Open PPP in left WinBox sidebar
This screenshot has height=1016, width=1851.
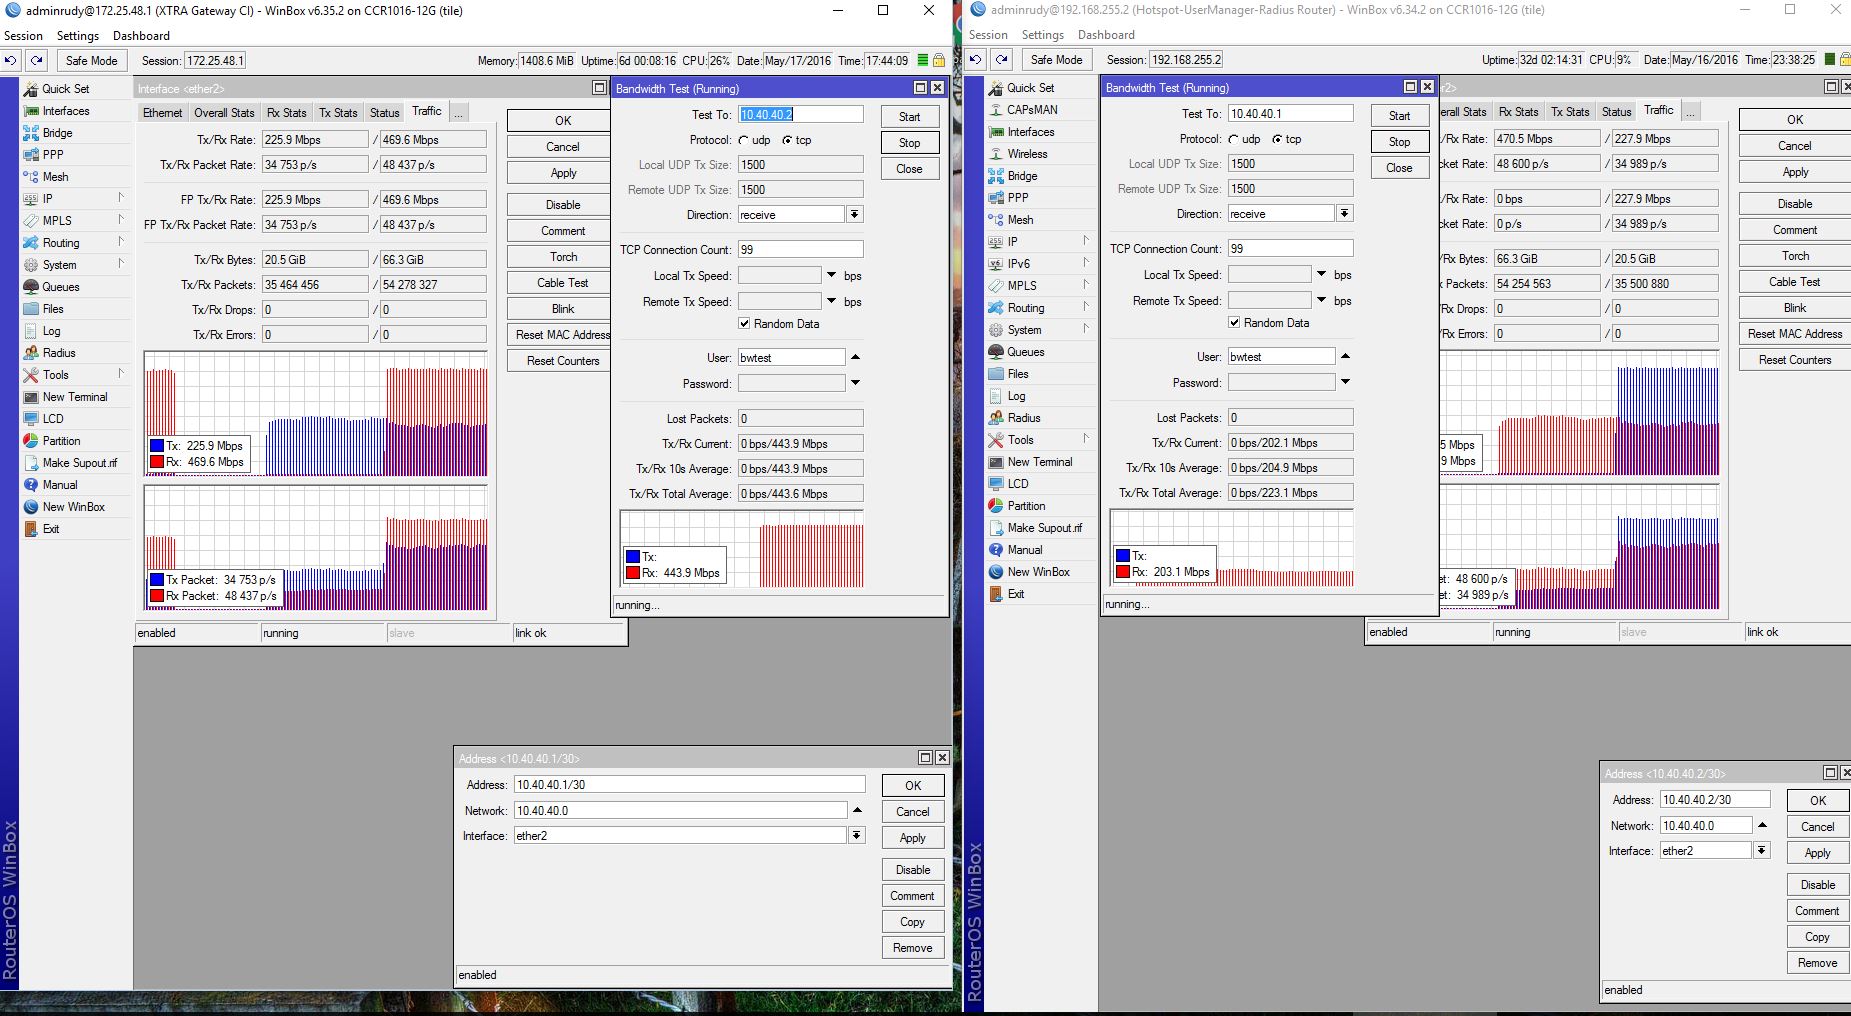point(53,155)
